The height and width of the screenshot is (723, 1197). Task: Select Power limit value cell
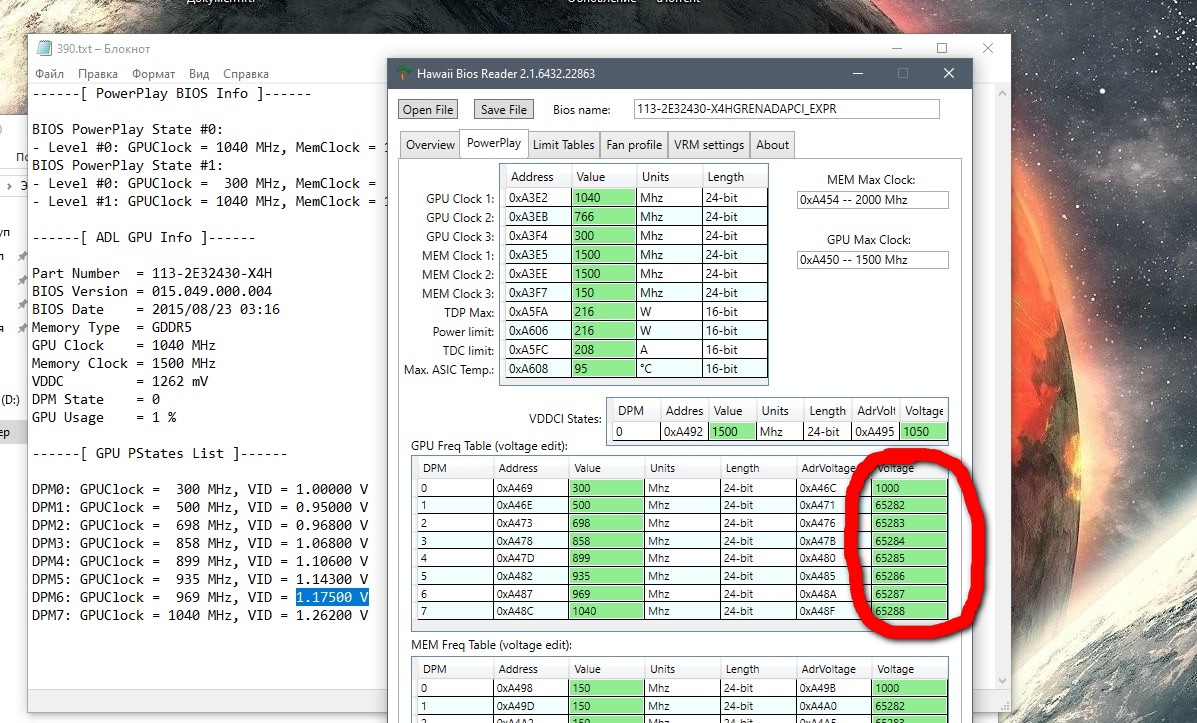[x=604, y=331]
